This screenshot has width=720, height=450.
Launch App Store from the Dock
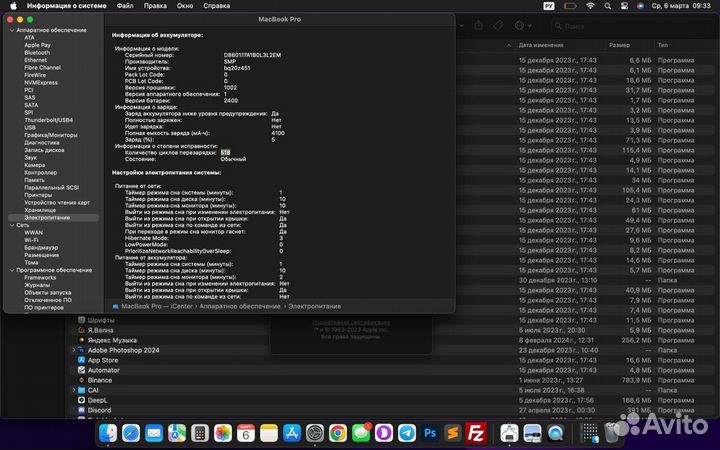click(292, 433)
